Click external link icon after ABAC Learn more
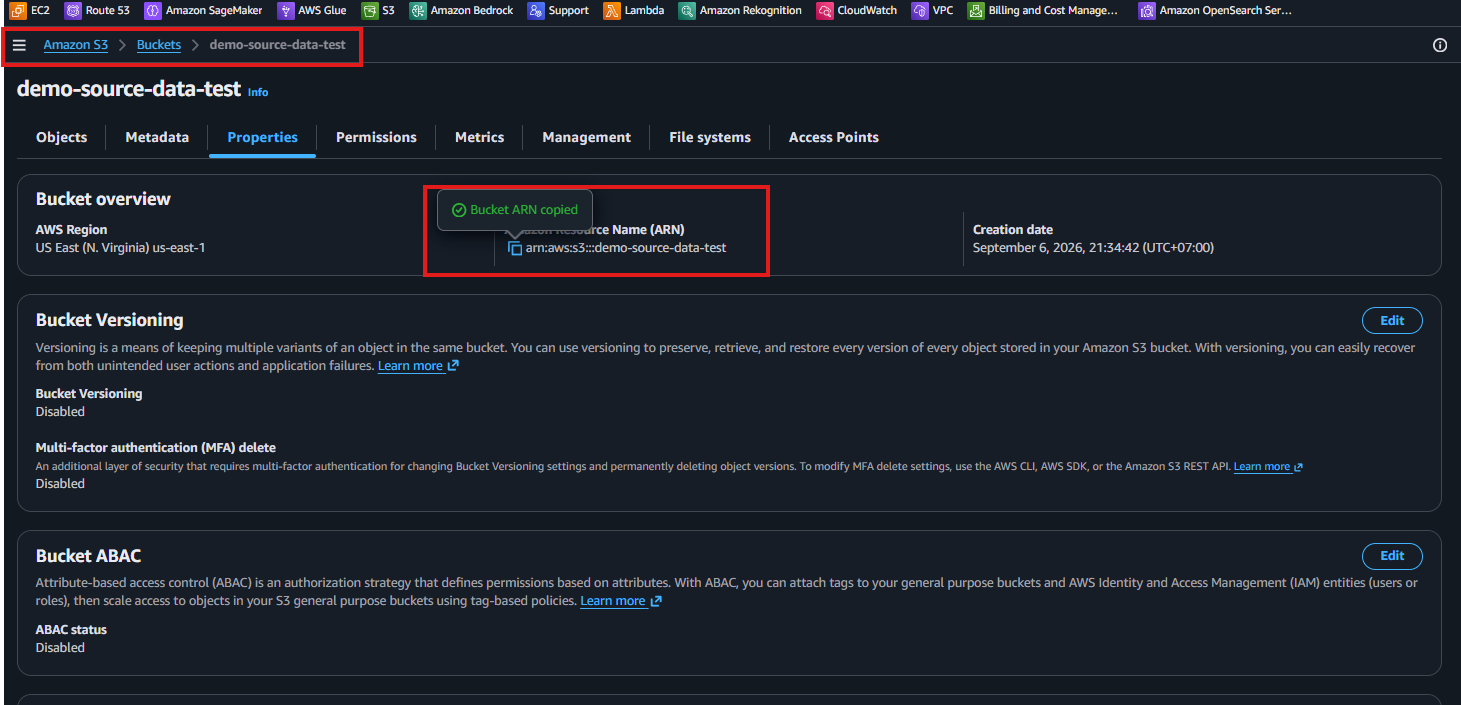The image size is (1461, 705). point(656,601)
